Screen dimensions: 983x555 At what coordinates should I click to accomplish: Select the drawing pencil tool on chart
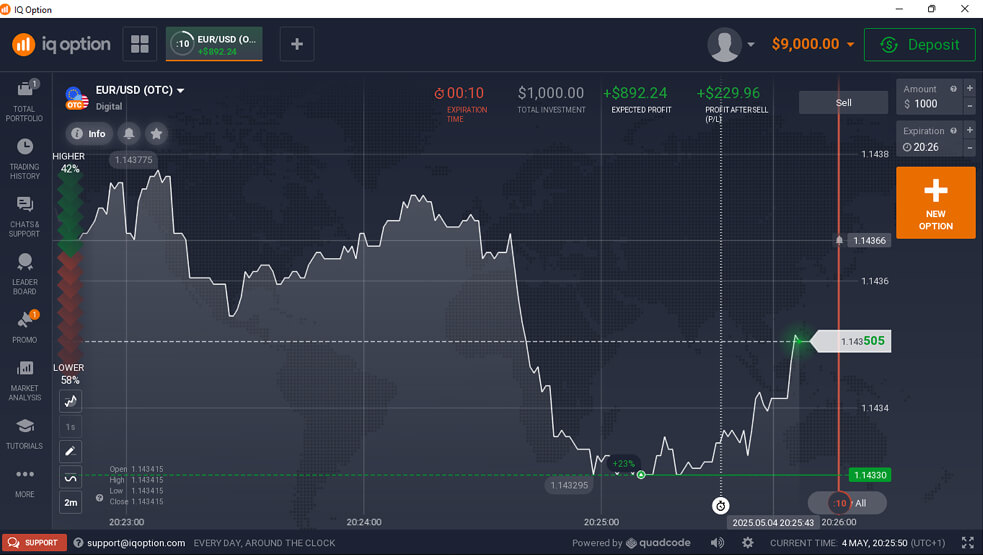coord(71,451)
